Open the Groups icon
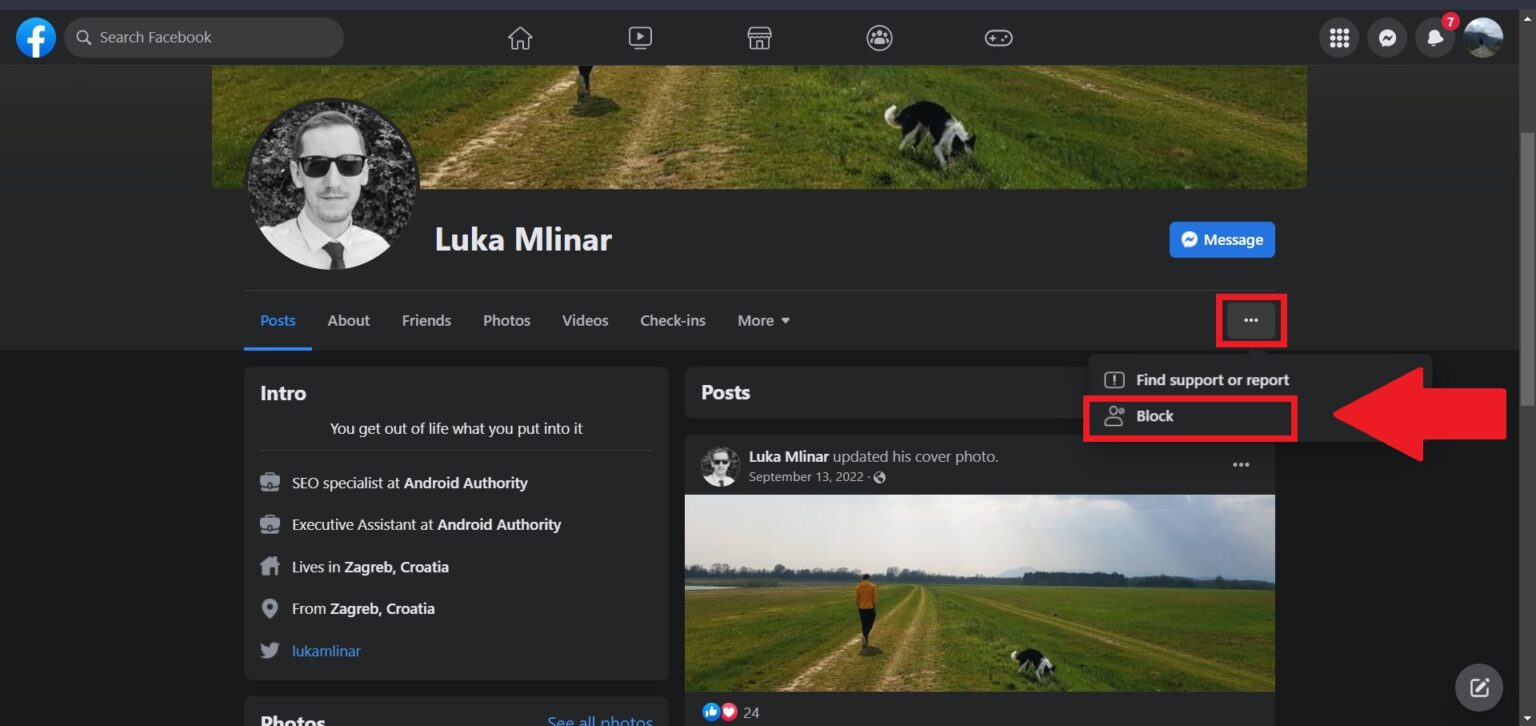 point(880,38)
